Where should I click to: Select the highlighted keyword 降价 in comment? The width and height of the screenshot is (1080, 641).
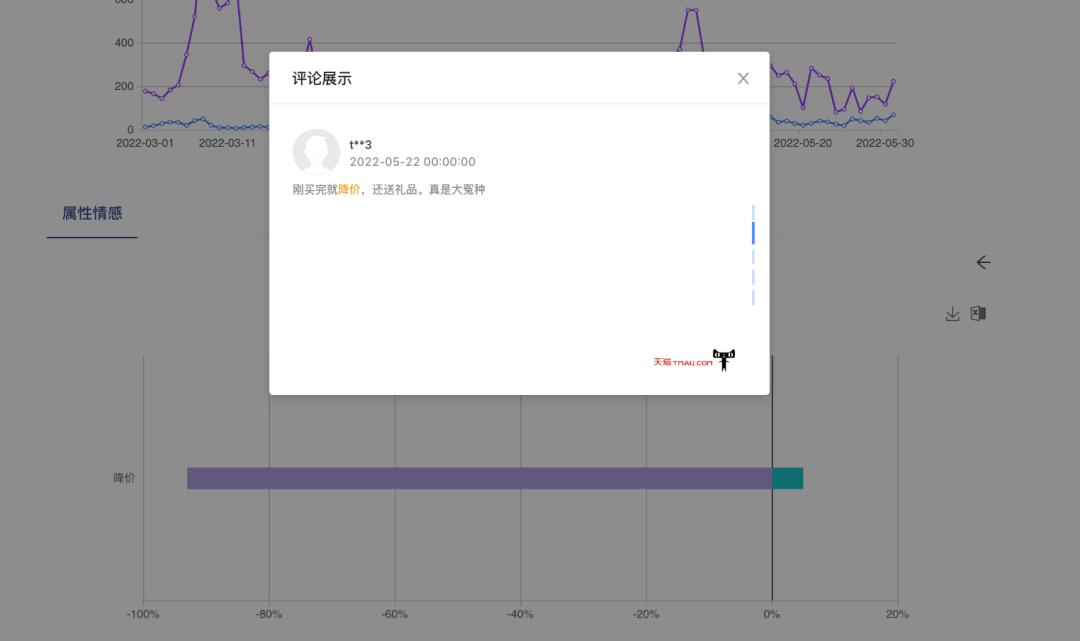[x=348, y=189]
